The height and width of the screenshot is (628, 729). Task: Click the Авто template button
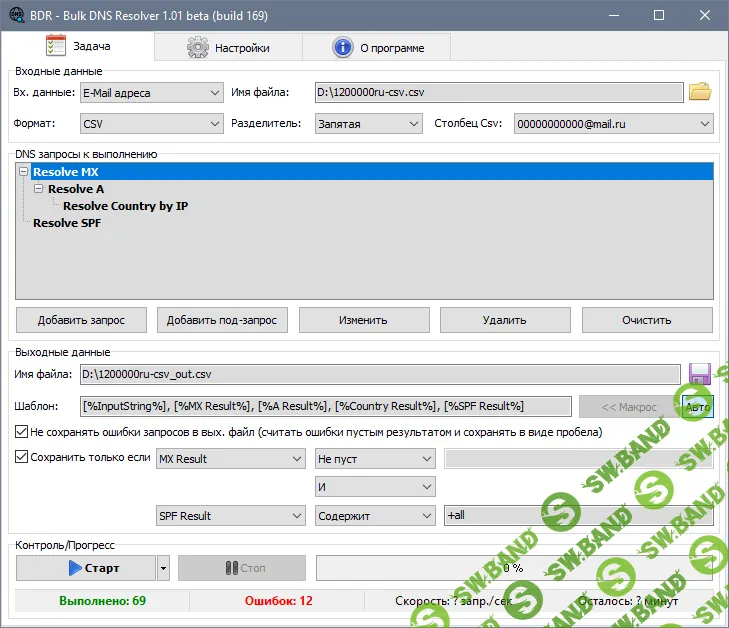[697, 407]
